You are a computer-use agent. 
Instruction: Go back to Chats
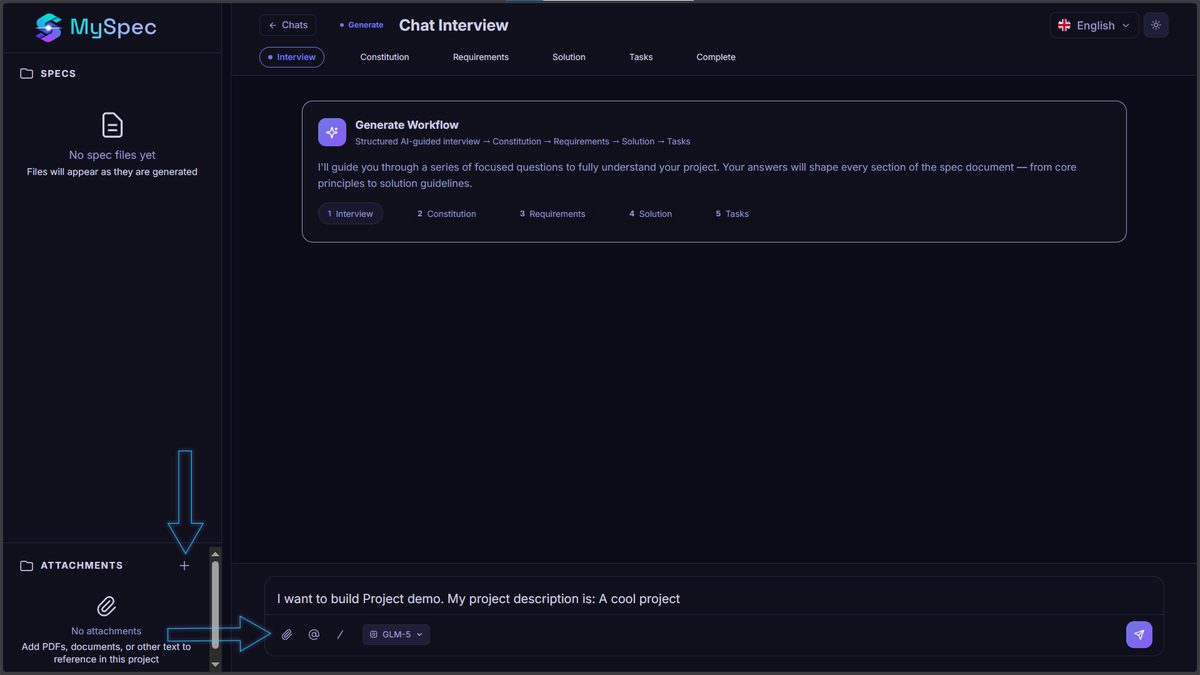click(288, 25)
